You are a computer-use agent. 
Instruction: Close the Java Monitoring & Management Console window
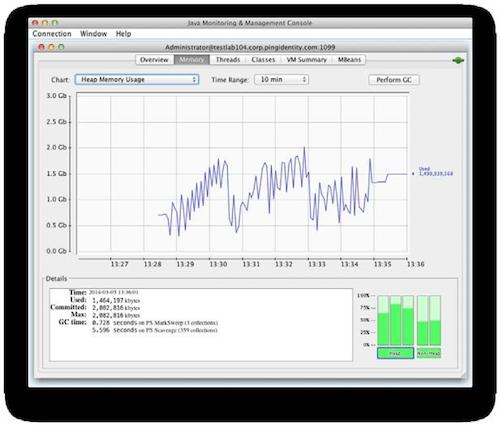pyautogui.click(x=35, y=23)
